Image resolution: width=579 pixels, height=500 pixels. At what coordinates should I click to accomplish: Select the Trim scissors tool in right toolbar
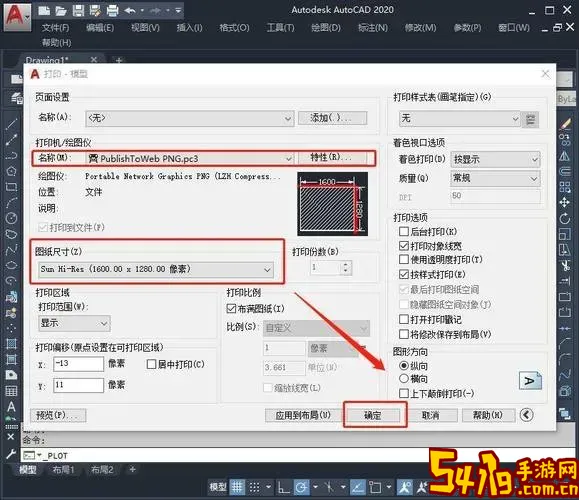[x=564, y=266]
